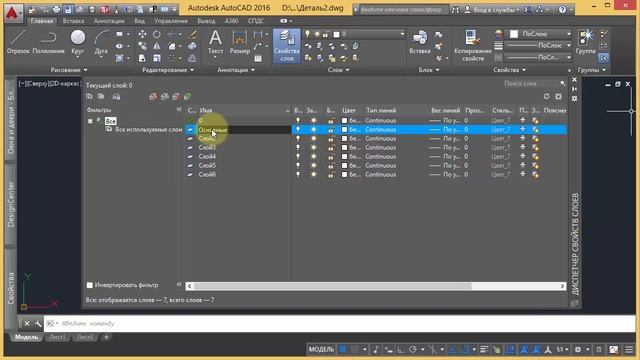Open the layer states manager icon
The height and width of the screenshot is (360, 640).
pos(116,96)
